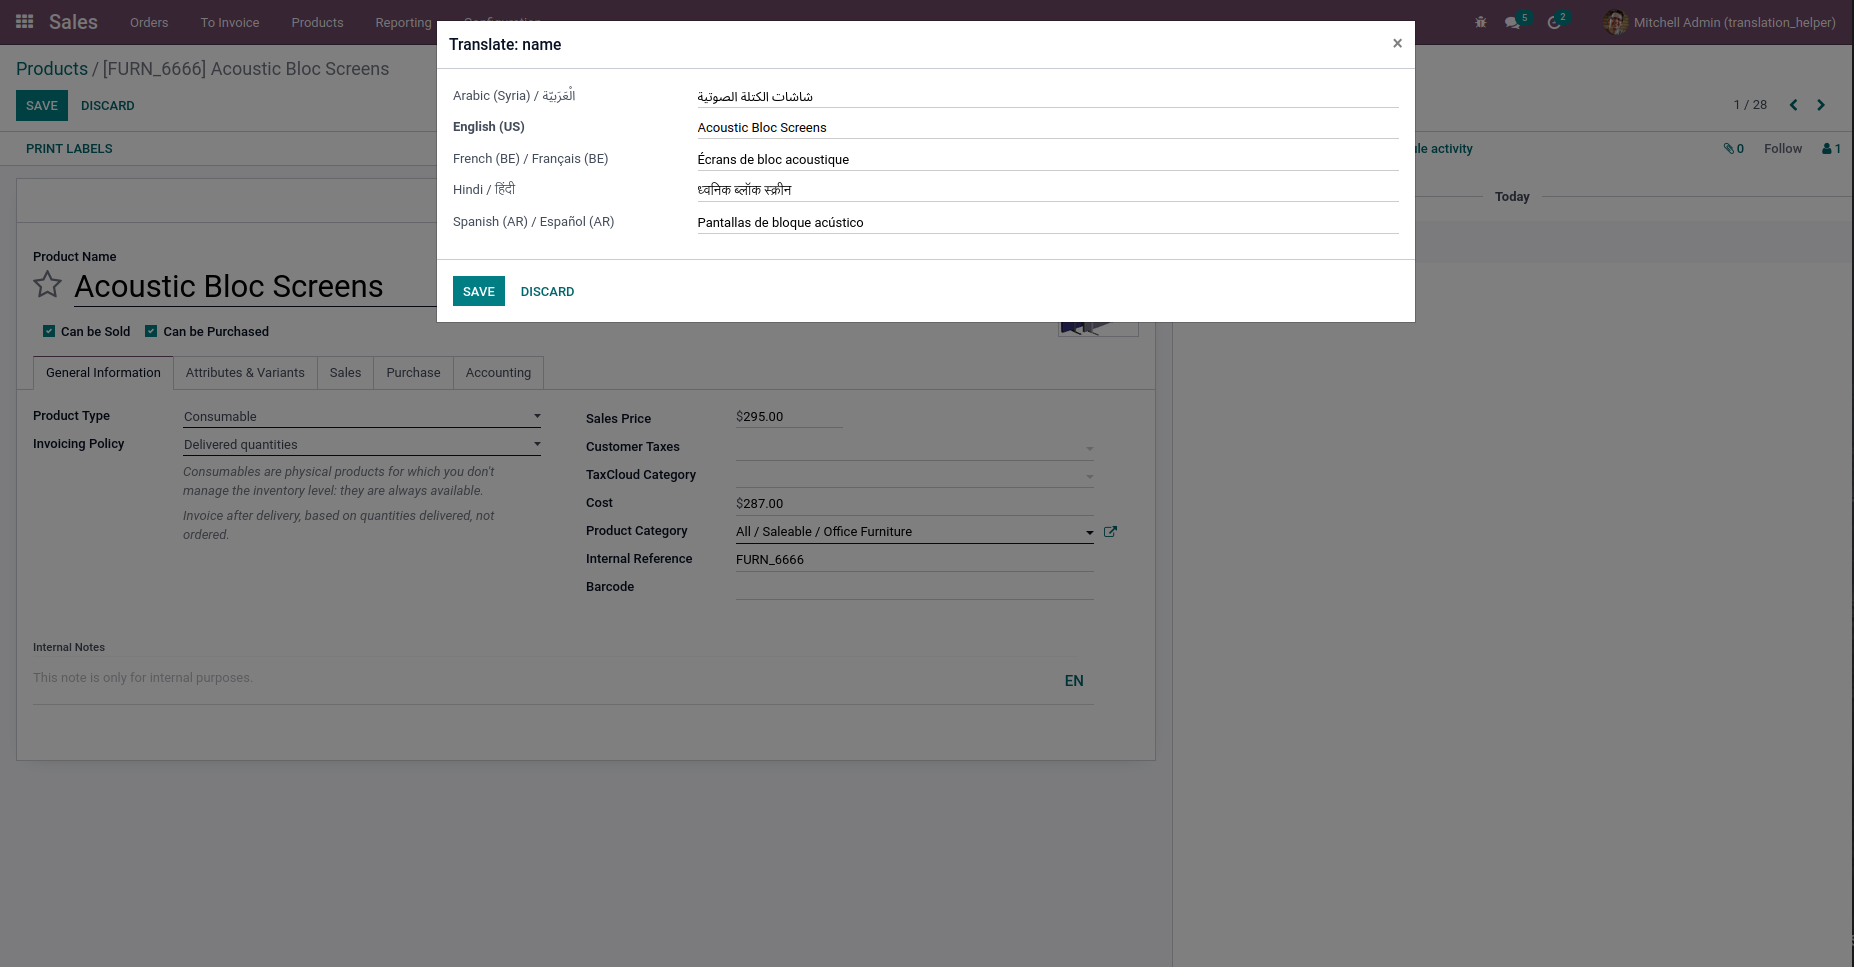This screenshot has height=967, width=1854.
Task: Discard translations in dialog
Action: pyautogui.click(x=547, y=291)
